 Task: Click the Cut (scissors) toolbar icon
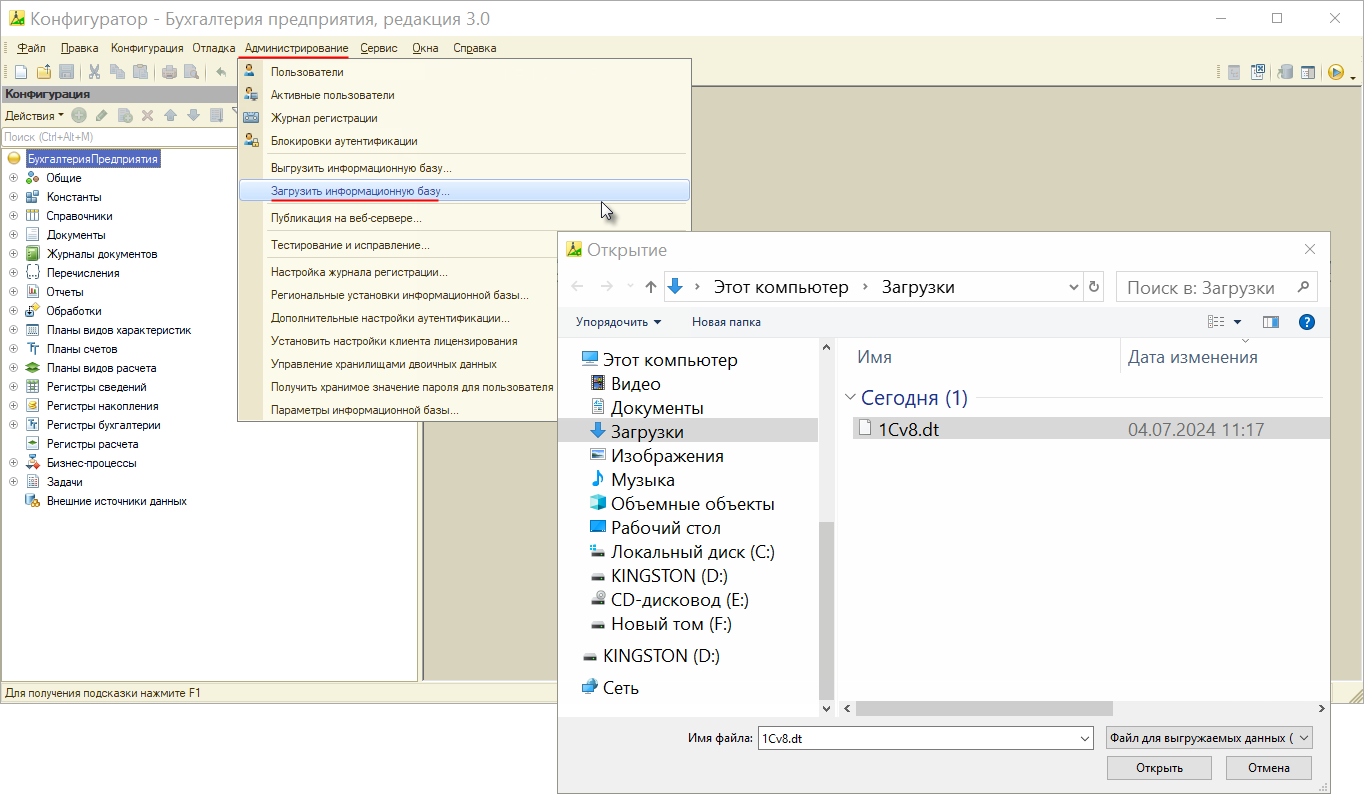coord(94,72)
